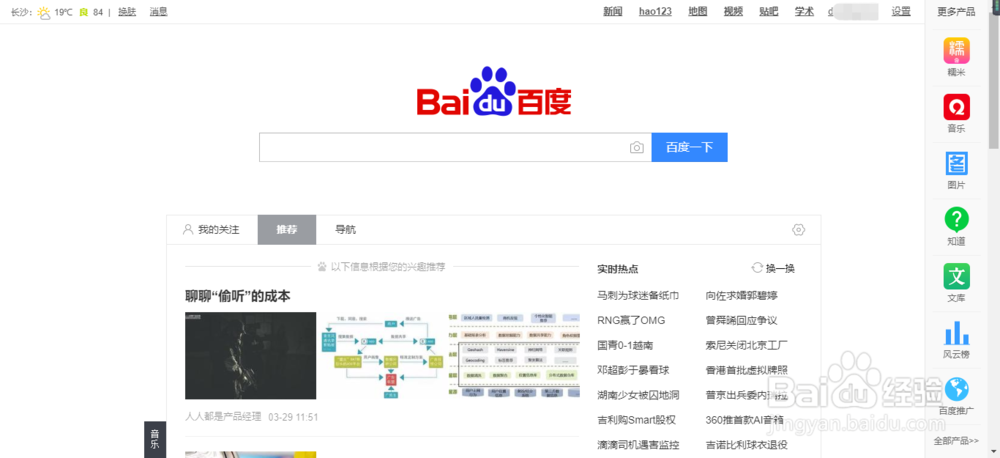Viewport: 1000px width, 458px height.
Task: Click the 实时热点 heading
Action: [617, 269]
